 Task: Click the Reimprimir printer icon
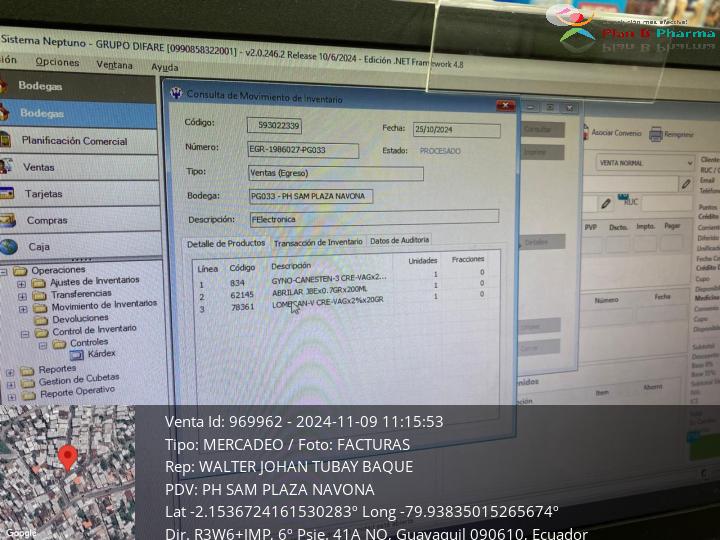click(656, 134)
